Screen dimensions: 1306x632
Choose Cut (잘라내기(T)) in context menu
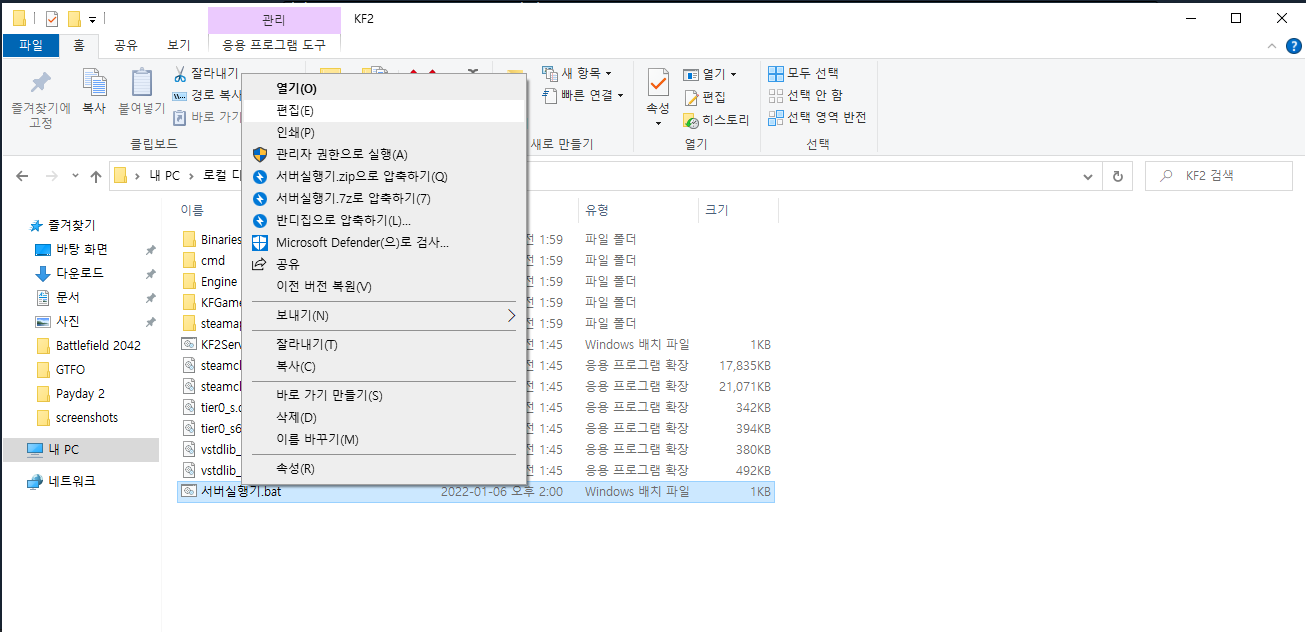click(383, 344)
